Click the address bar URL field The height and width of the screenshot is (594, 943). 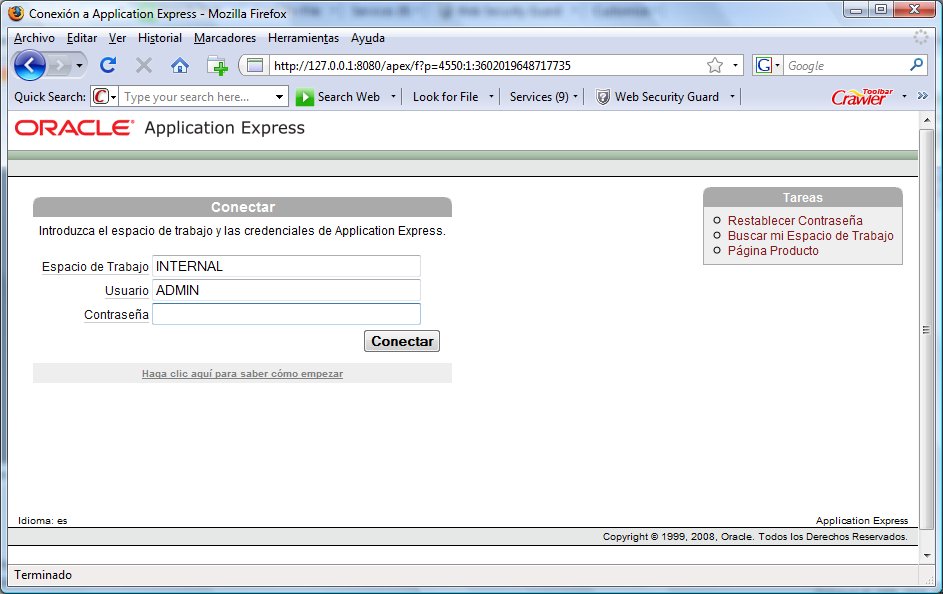click(486, 66)
